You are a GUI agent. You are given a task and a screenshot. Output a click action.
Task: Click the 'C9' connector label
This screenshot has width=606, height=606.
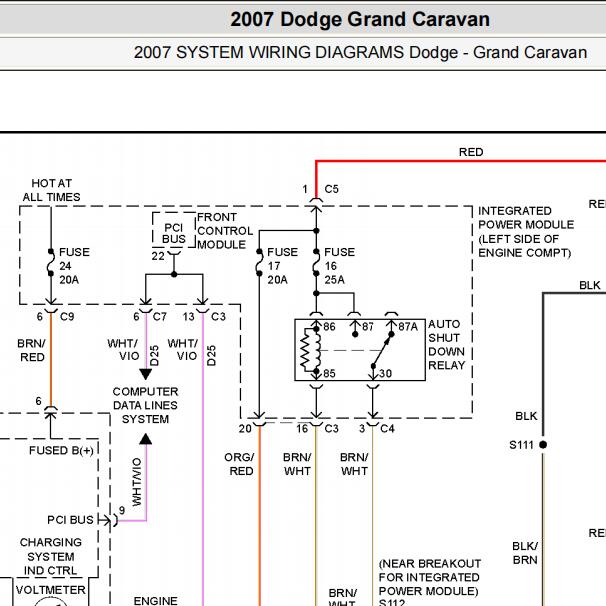click(x=67, y=317)
